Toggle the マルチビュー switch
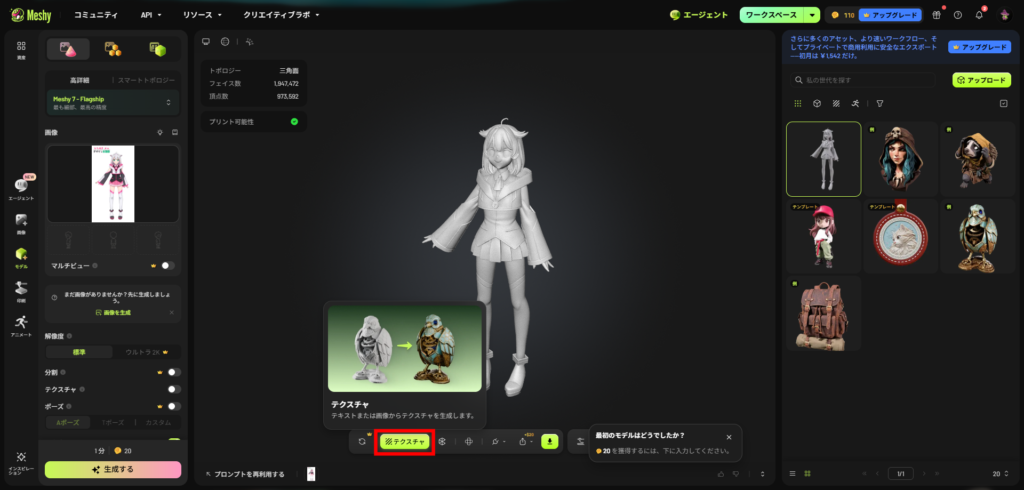 pos(168,265)
